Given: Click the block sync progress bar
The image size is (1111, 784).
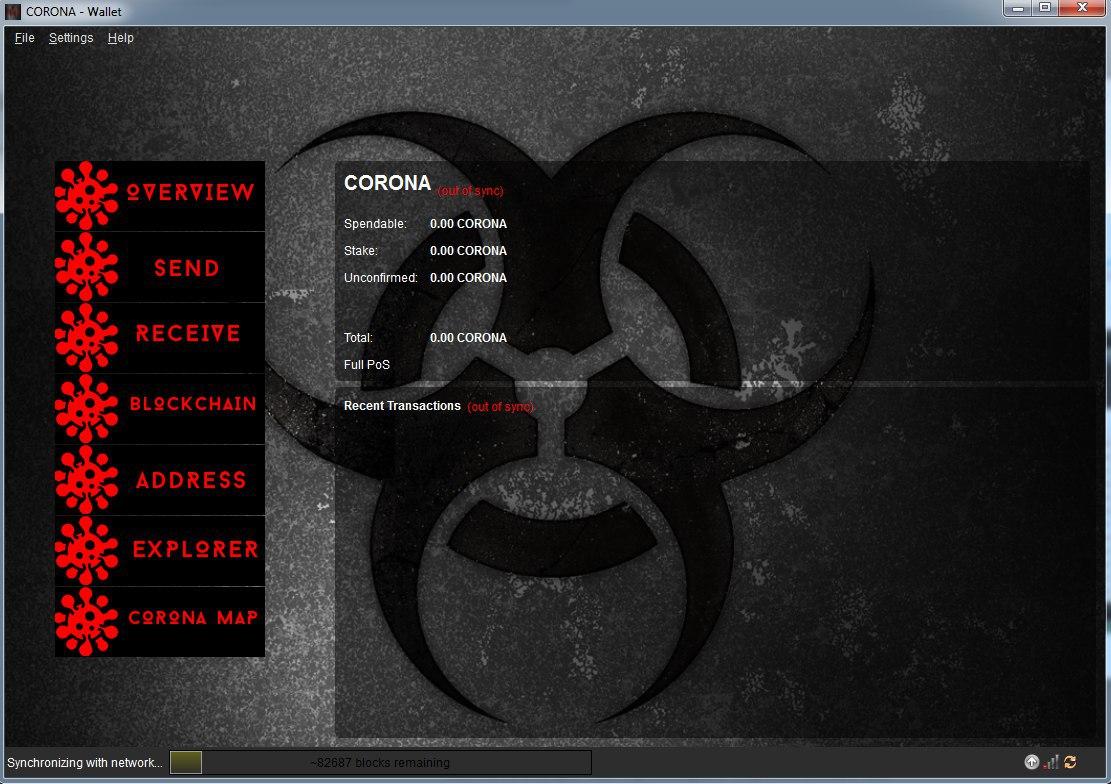Looking at the screenshot, I should pos(380,763).
